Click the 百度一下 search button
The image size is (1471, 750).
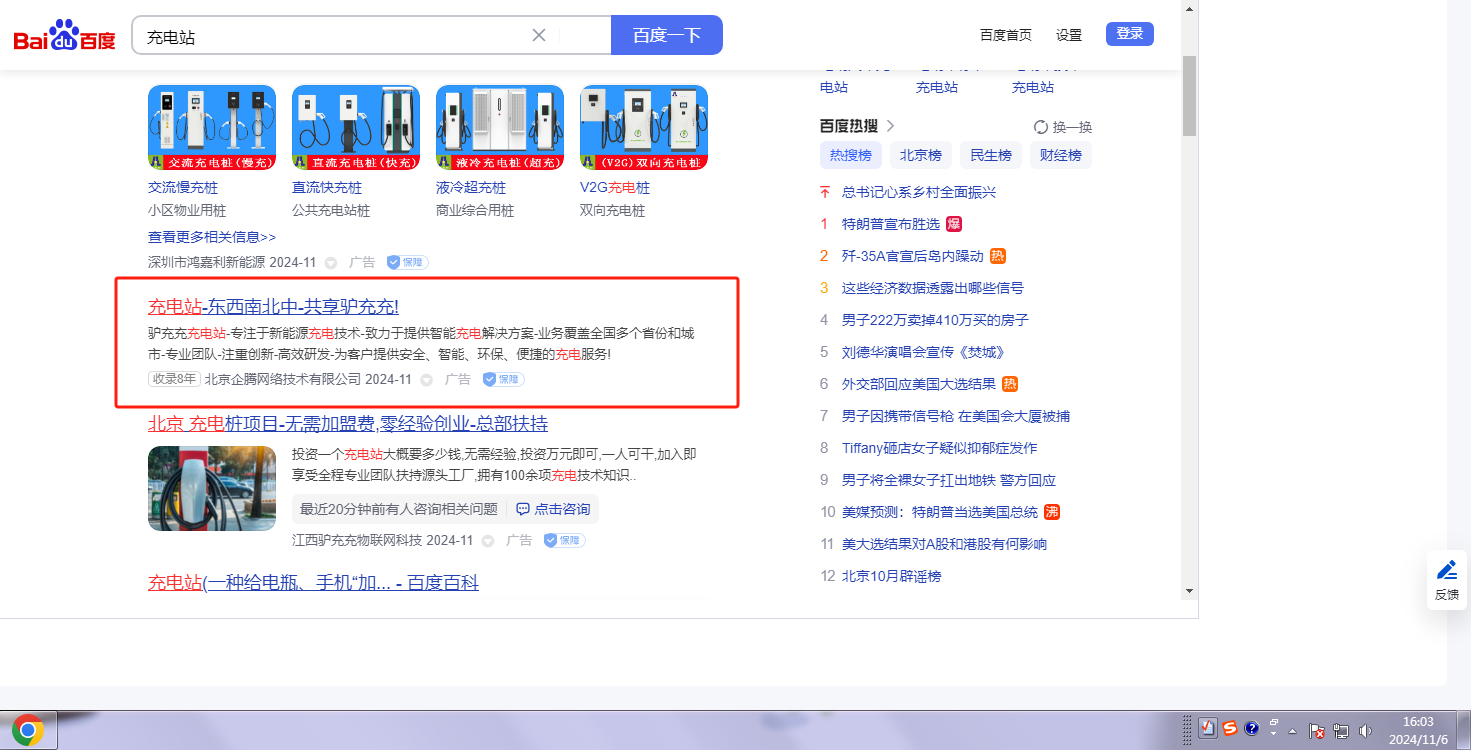[667, 35]
